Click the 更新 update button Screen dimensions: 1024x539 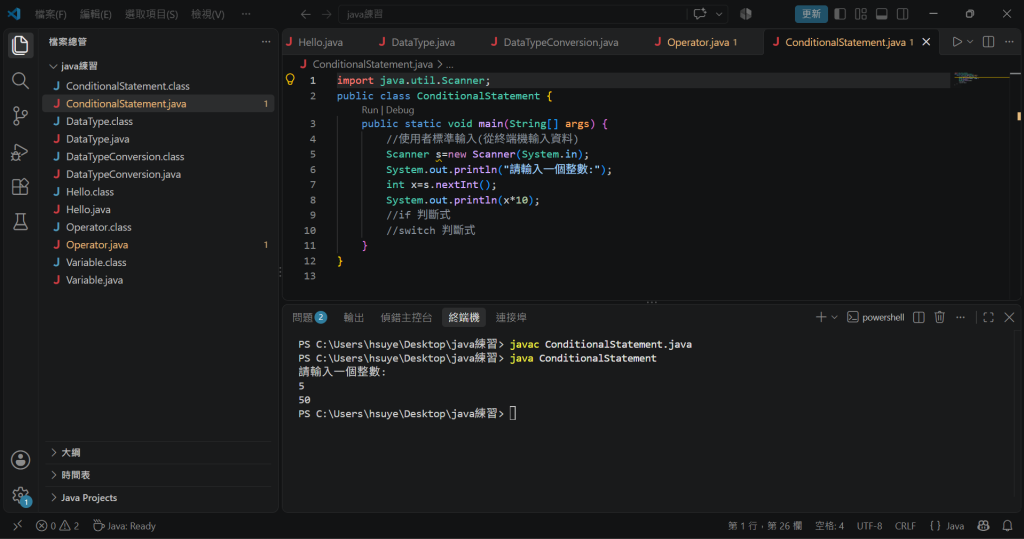(811, 14)
